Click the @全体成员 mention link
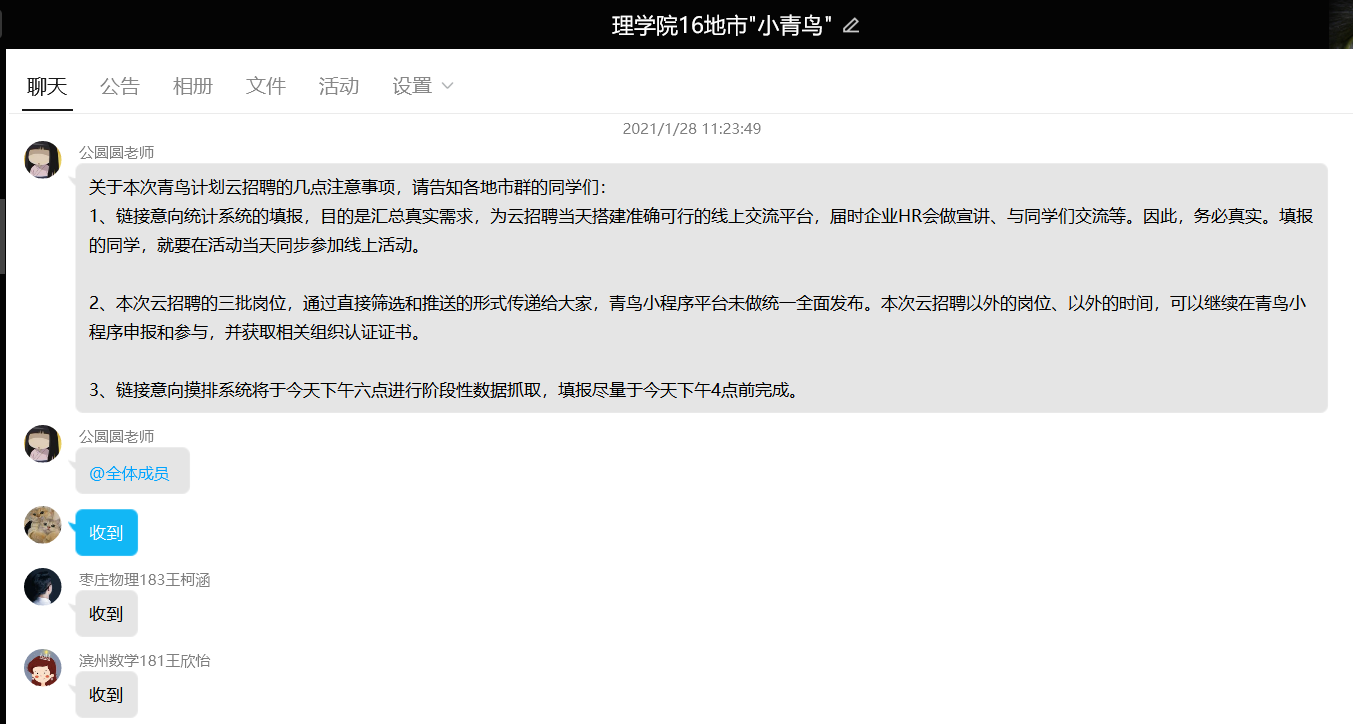1353x724 pixels. tap(129, 473)
